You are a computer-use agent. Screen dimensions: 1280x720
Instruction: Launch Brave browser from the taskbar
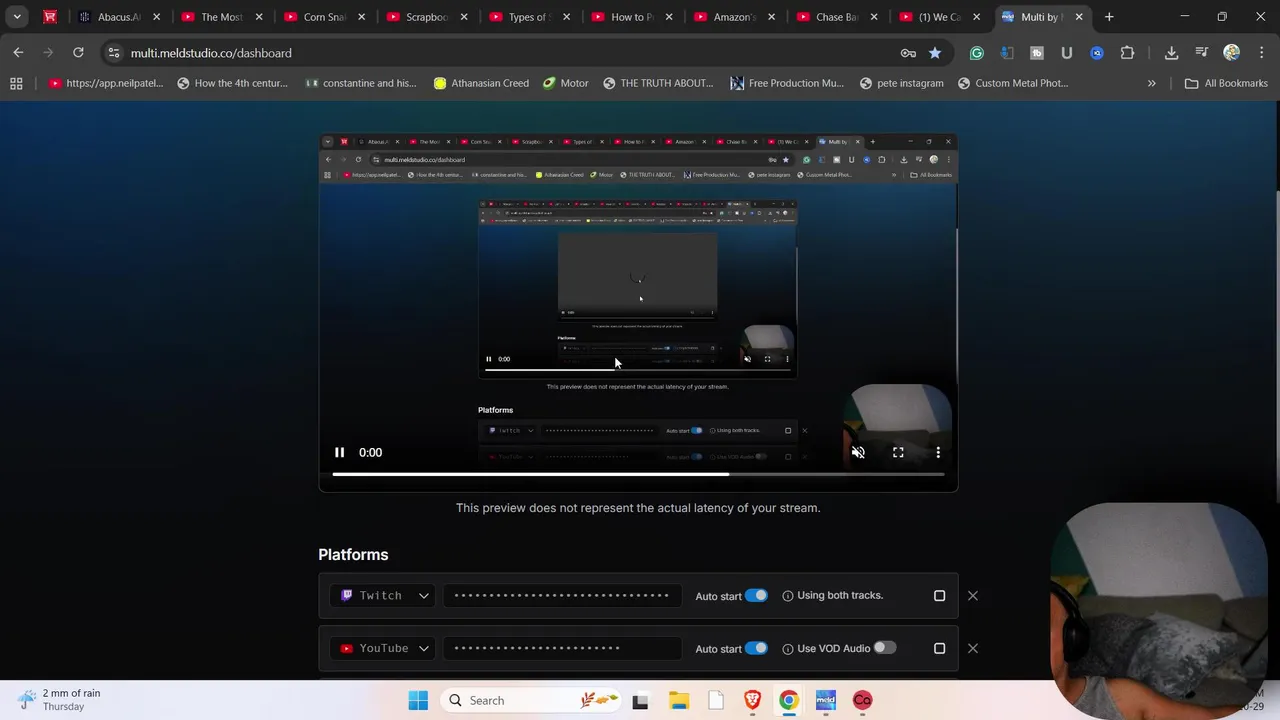(753, 700)
